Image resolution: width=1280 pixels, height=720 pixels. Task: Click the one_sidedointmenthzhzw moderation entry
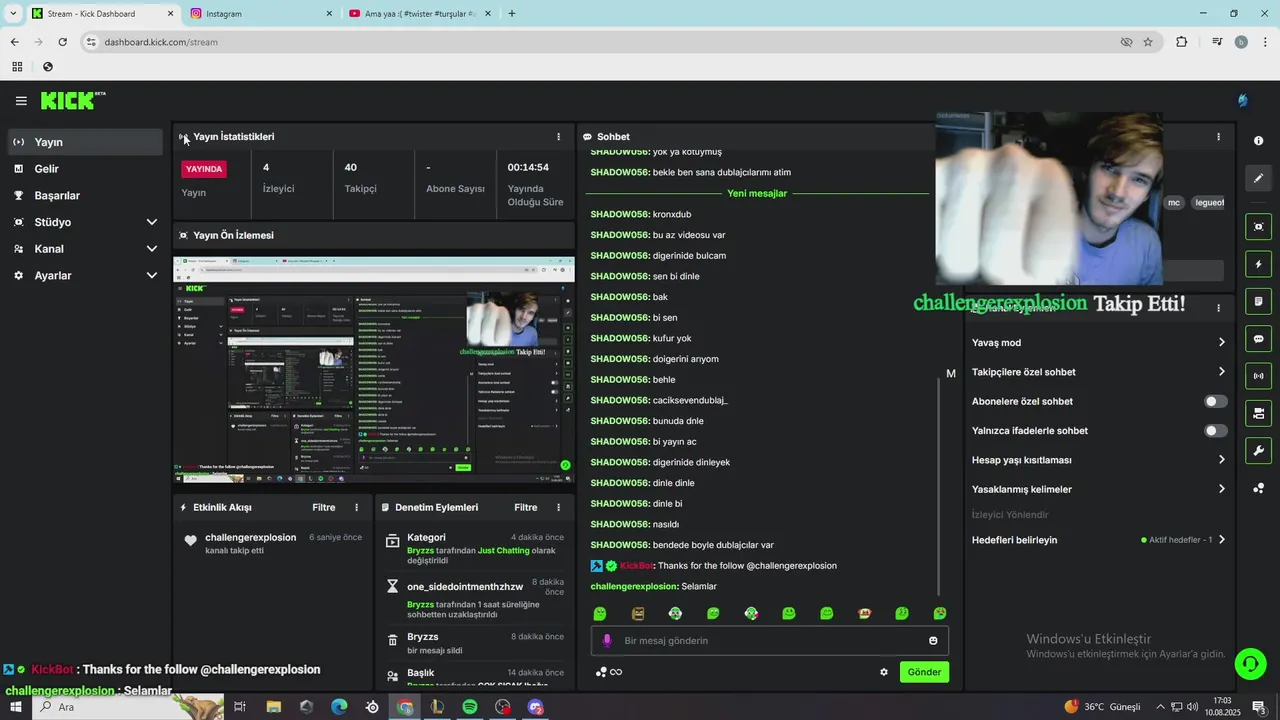[x=475, y=599]
